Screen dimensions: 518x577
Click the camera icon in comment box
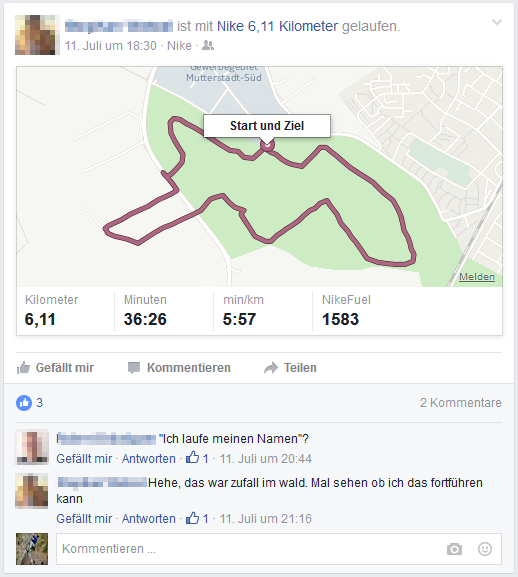(x=454, y=549)
